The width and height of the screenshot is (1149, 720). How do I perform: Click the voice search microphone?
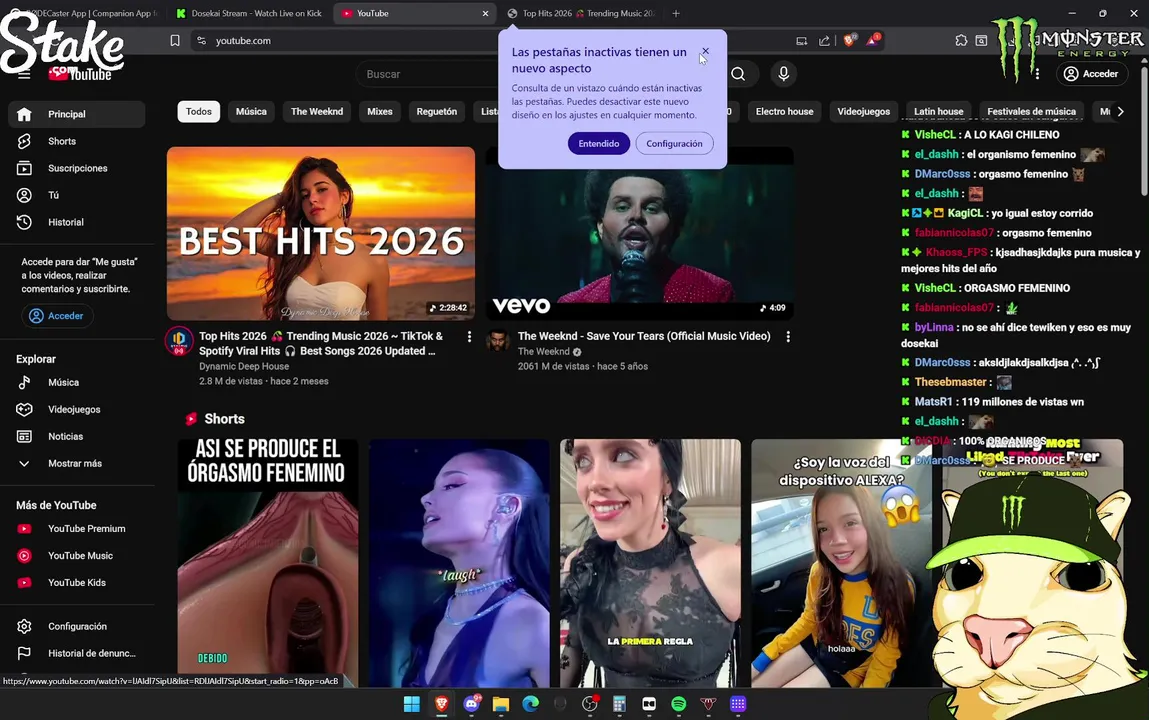click(783, 74)
